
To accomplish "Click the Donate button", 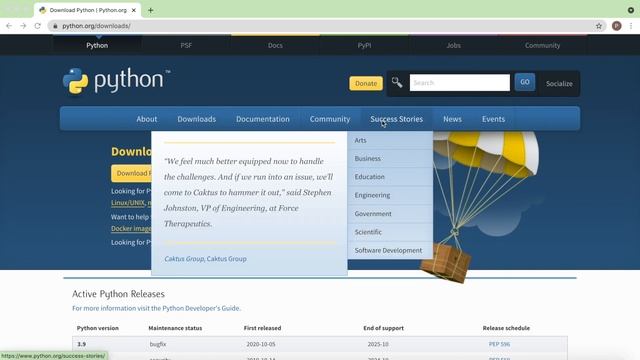I will tap(366, 83).
